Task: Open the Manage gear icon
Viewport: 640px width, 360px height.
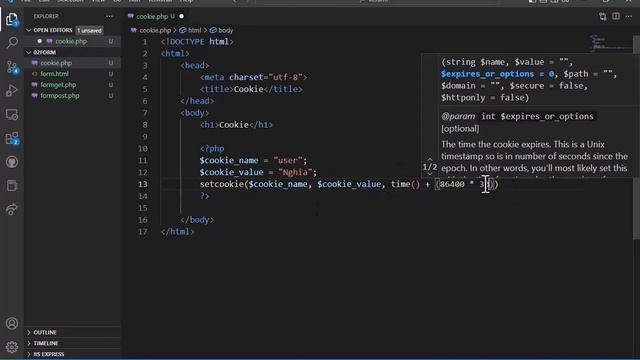Action: pyautogui.click(x=12, y=347)
